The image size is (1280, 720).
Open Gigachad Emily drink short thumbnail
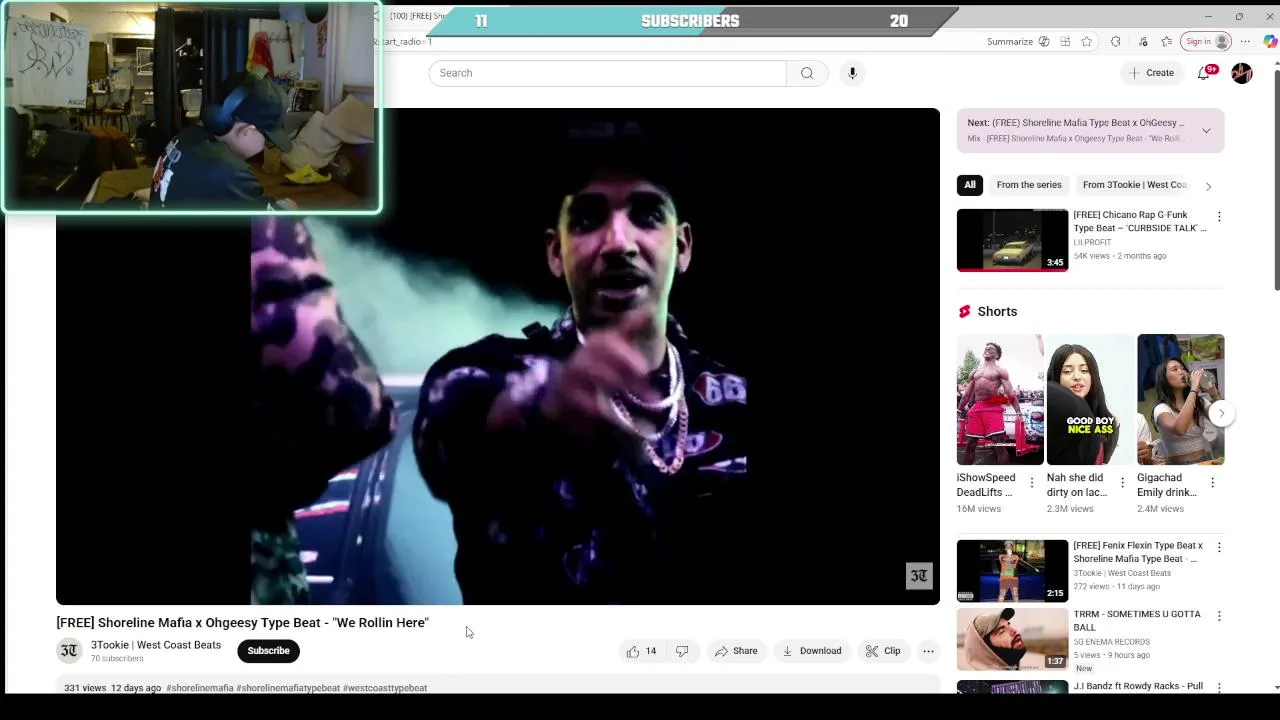tap(1180, 400)
